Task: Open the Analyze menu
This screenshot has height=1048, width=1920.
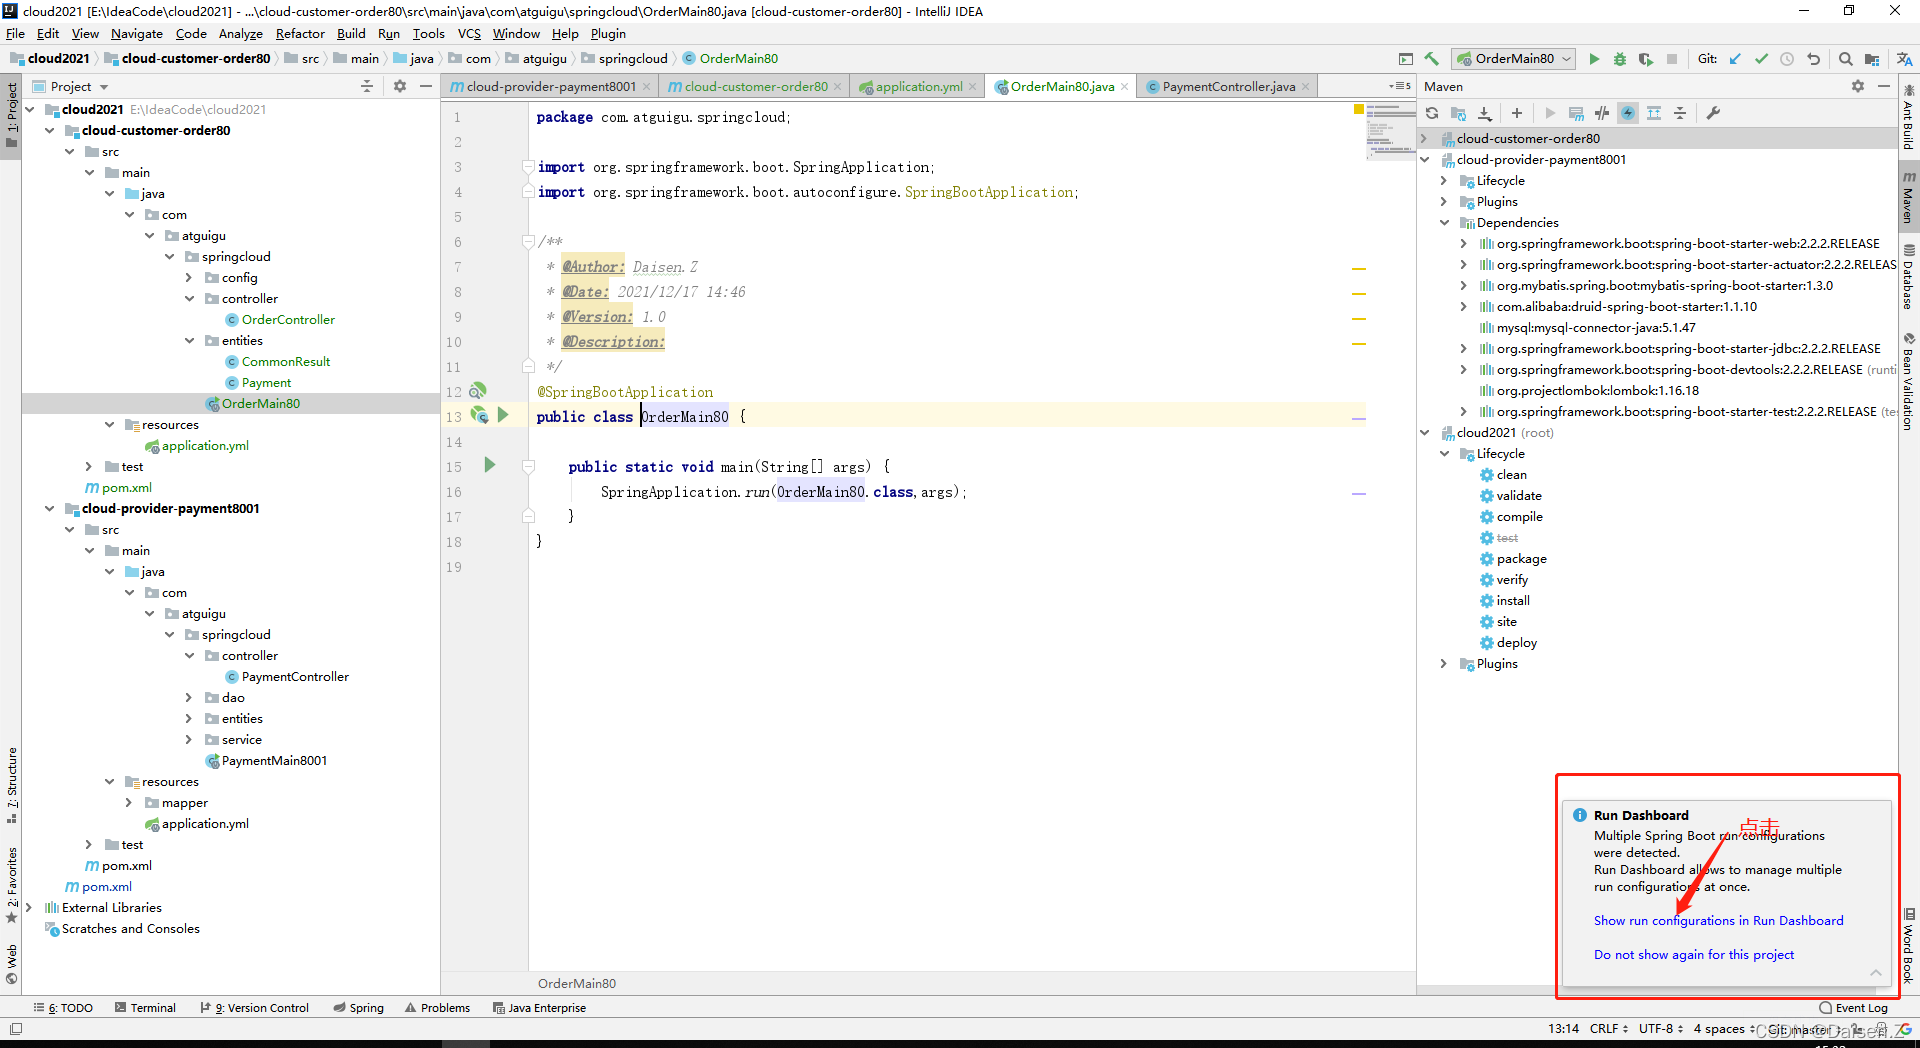Action: click(241, 33)
